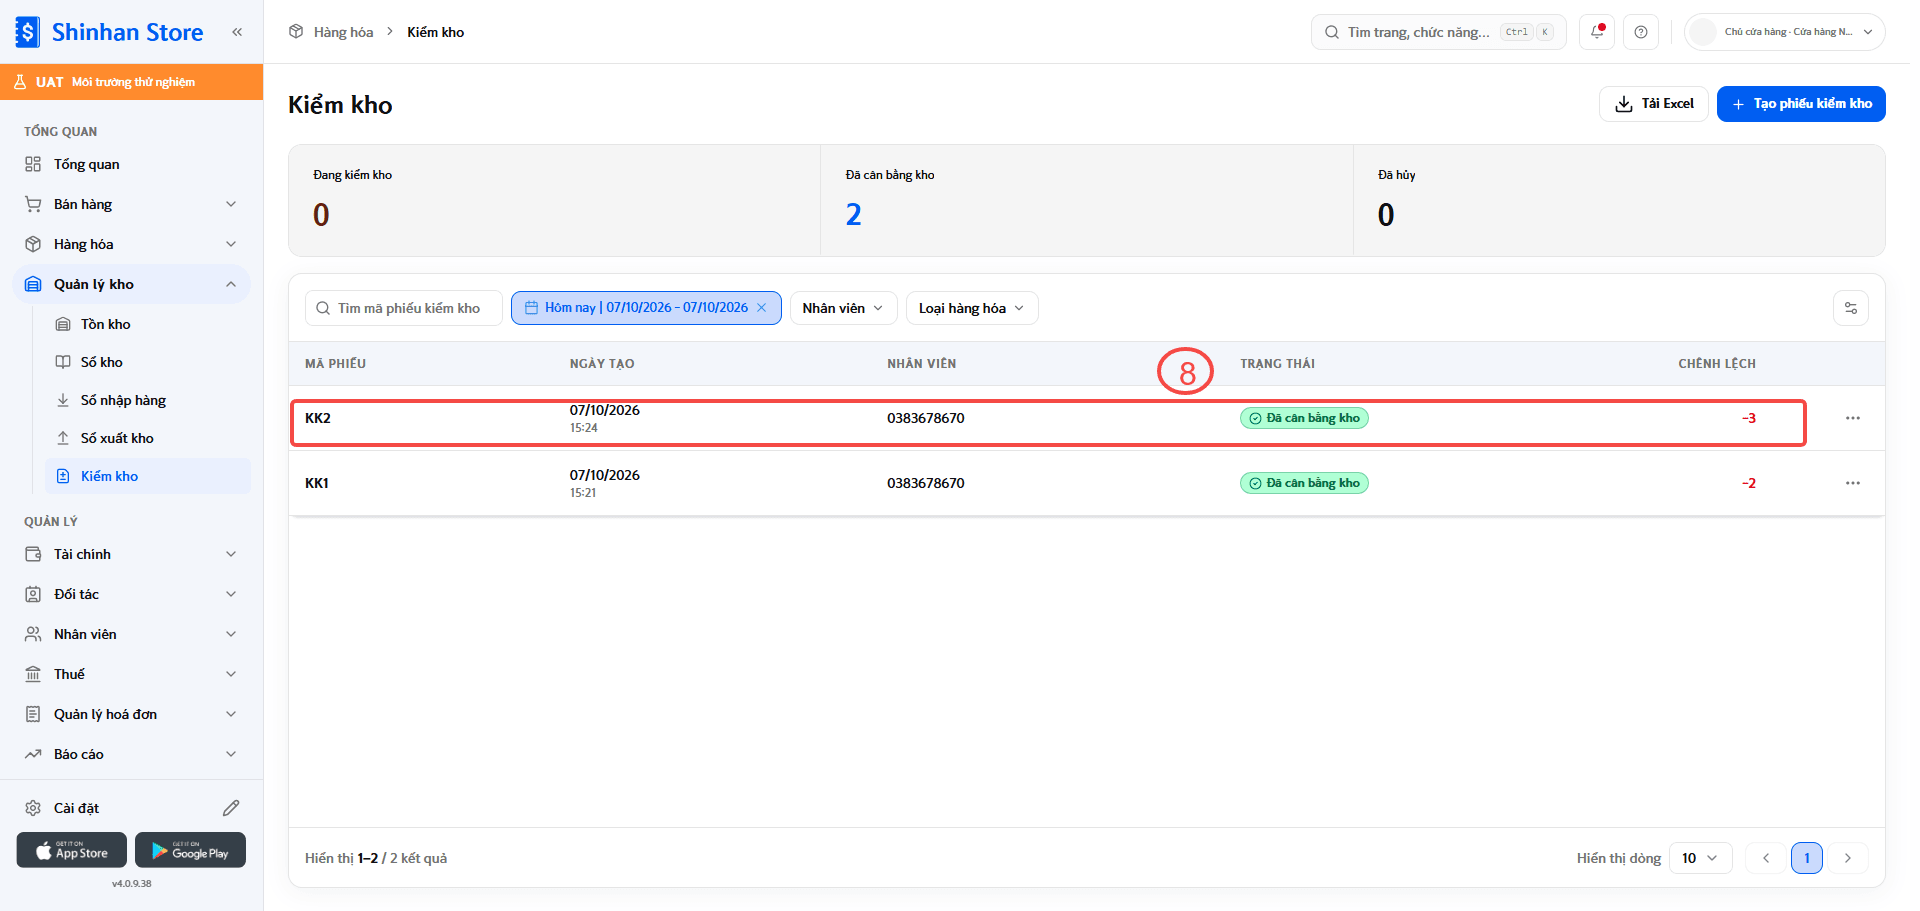This screenshot has height=911, width=1920.
Task: Open Tổng quan dashboard
Action: (x=132, y=164)
